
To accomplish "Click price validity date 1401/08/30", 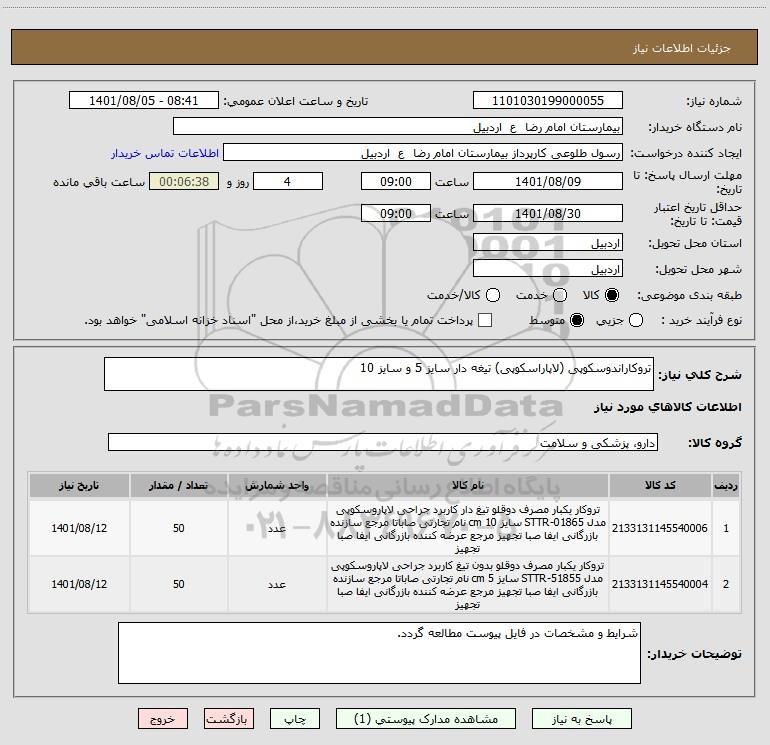I will click(548, 213).
